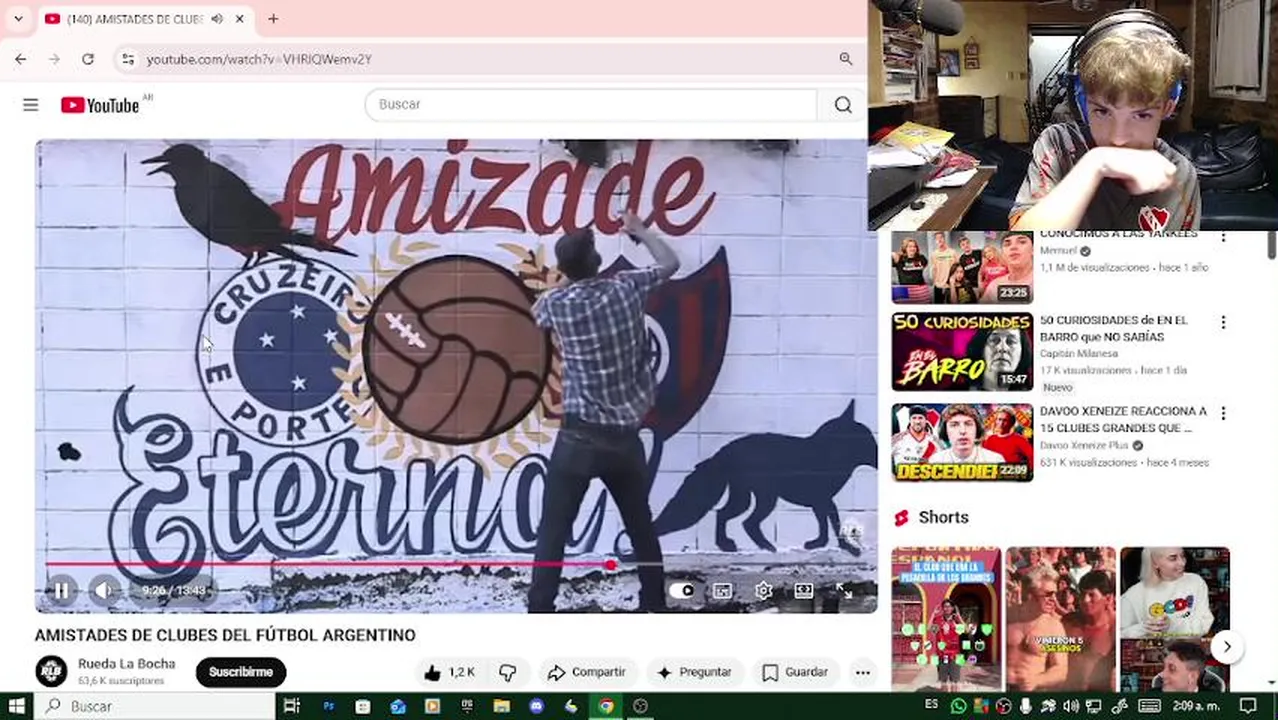Click the Shorts section heading
The height and width of the screenshot is (720, 1278).
(943, 517)
